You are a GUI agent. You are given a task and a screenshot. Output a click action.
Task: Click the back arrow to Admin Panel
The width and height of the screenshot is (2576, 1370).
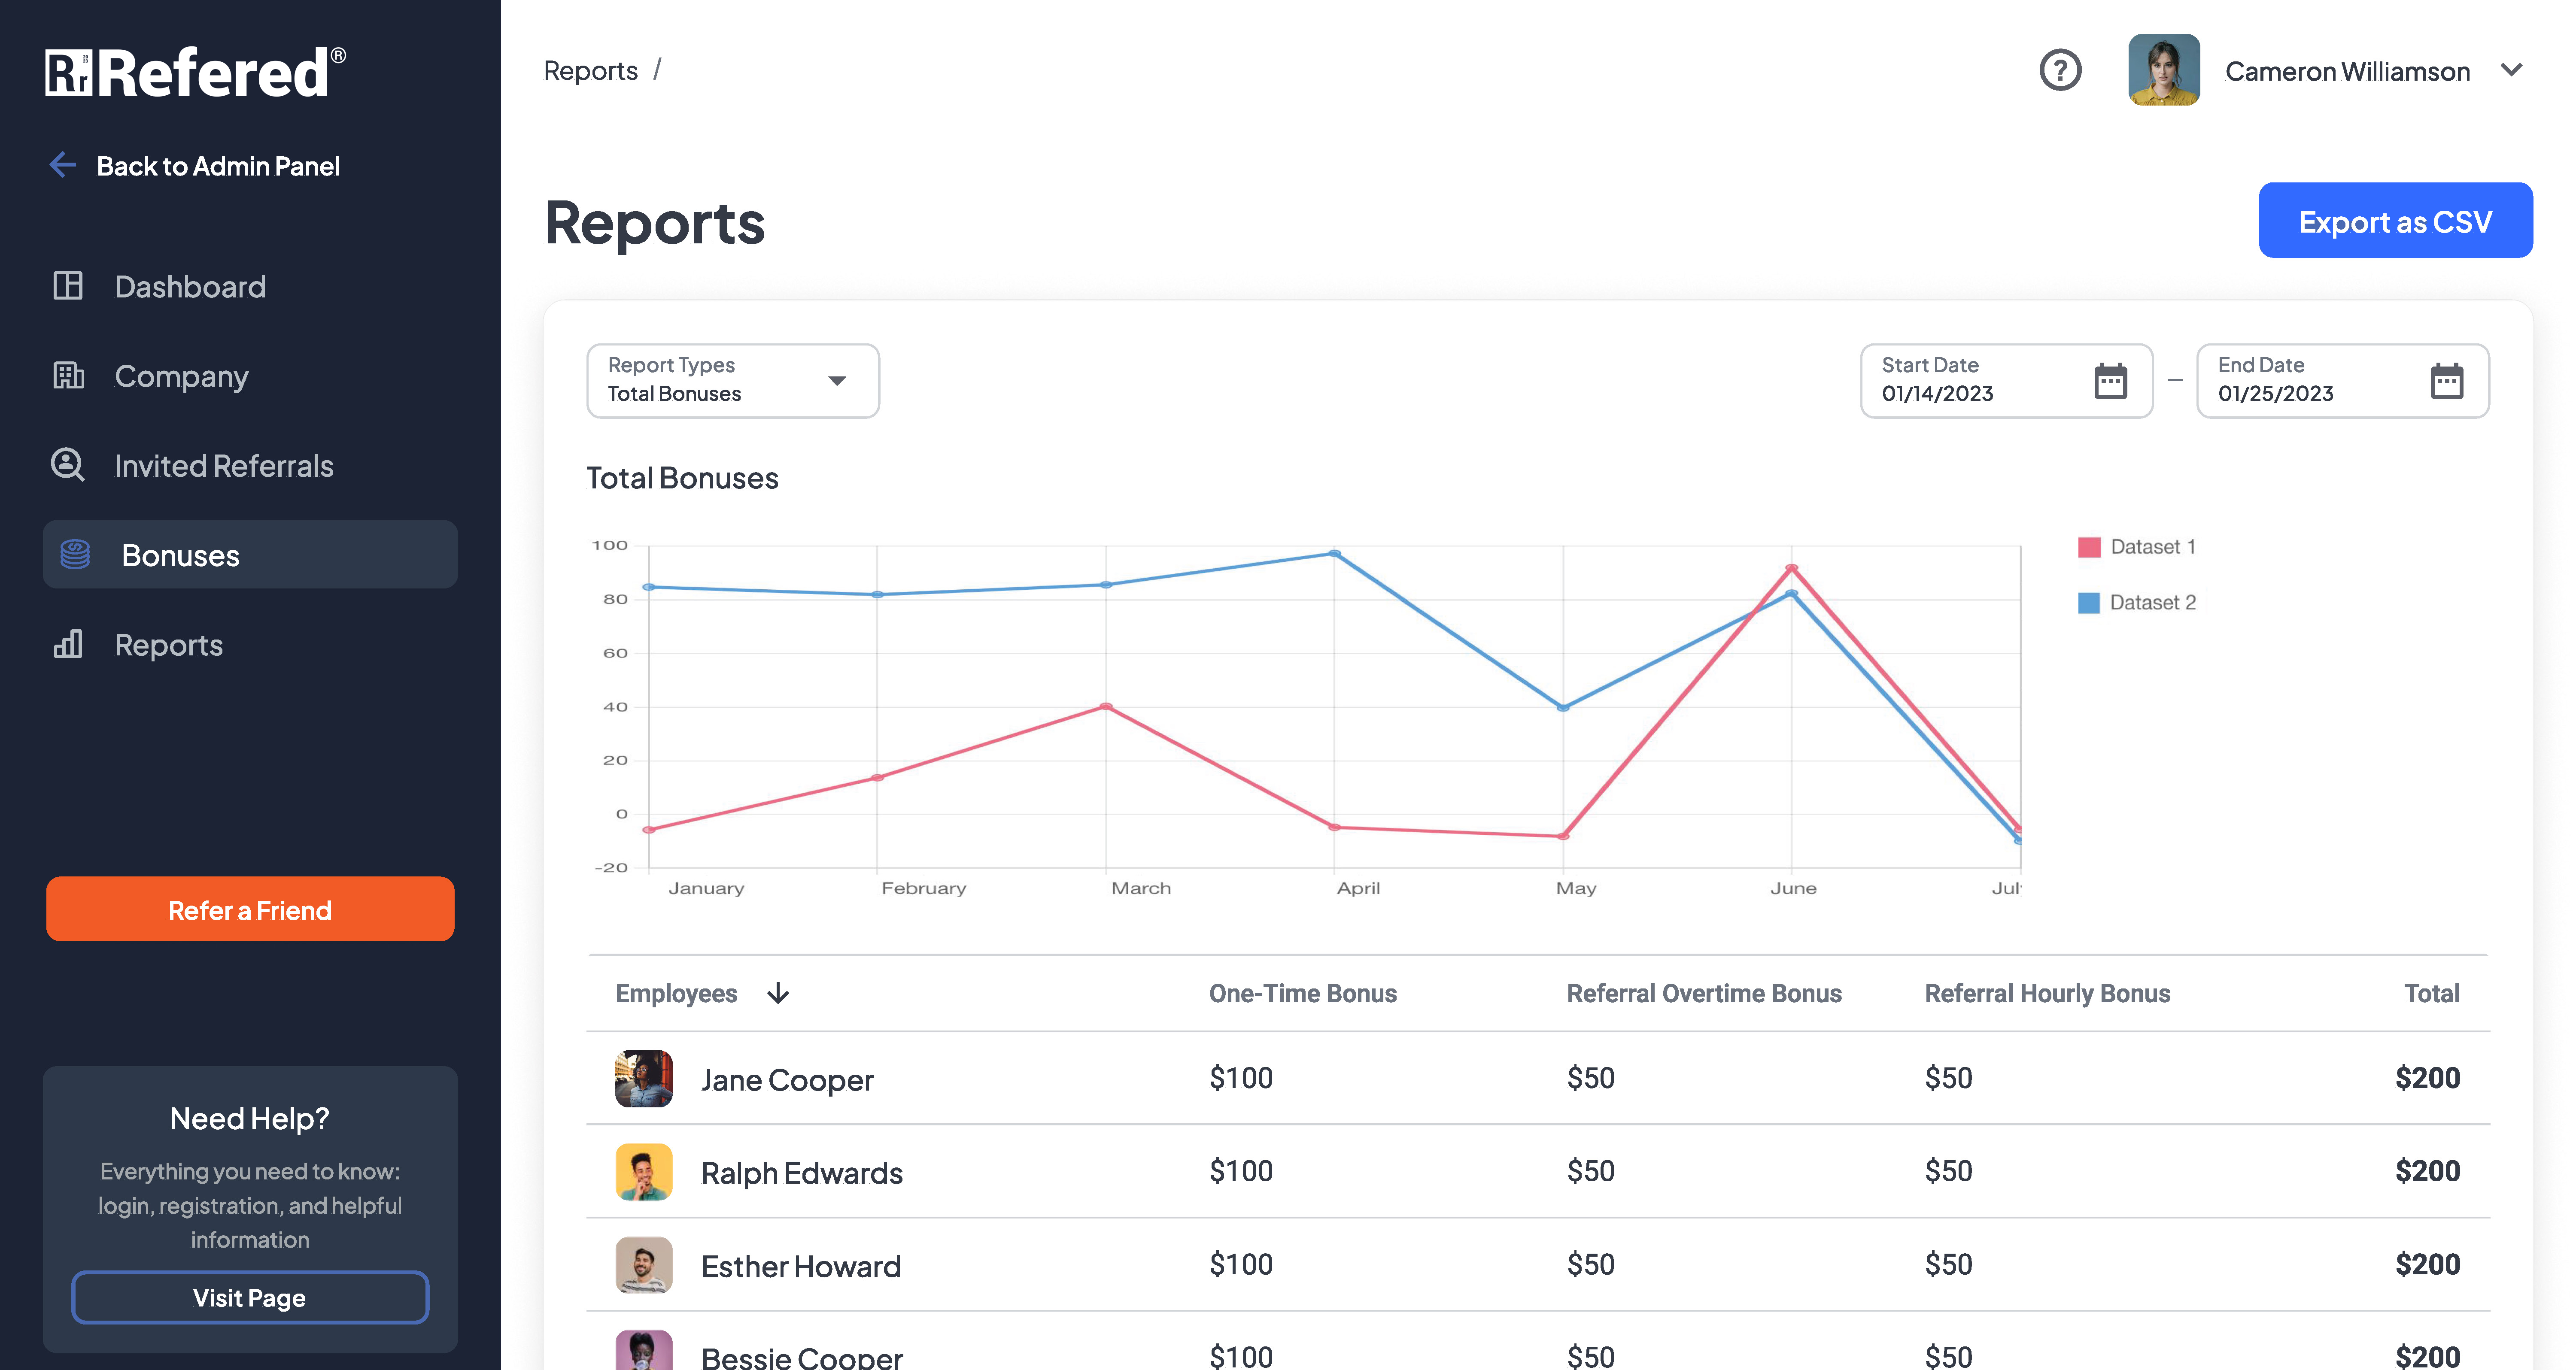point(63,165)
